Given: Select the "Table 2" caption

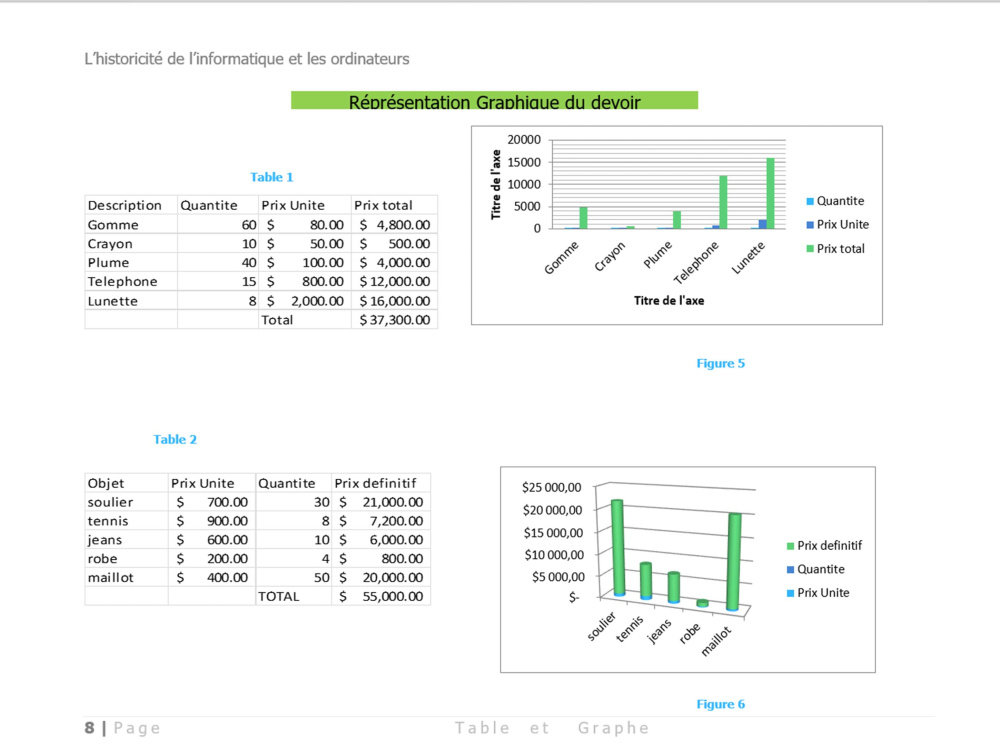Looking at the screenshot, I should [x=175, y=439].
